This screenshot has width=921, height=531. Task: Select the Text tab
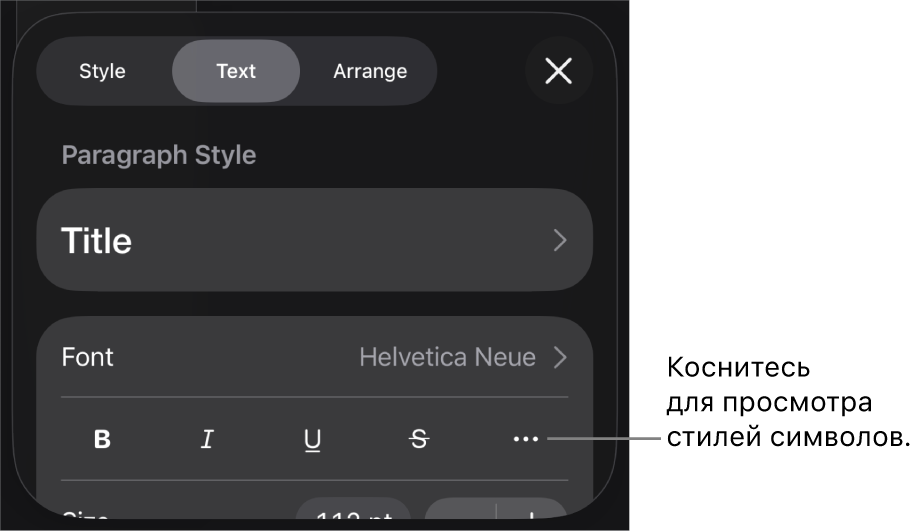[236, 71]
